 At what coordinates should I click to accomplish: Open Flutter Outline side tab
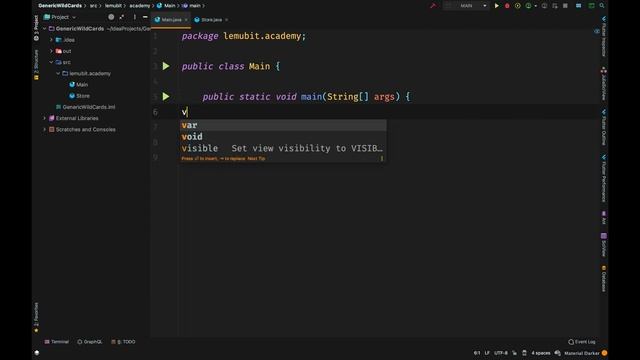coord(603,127)
